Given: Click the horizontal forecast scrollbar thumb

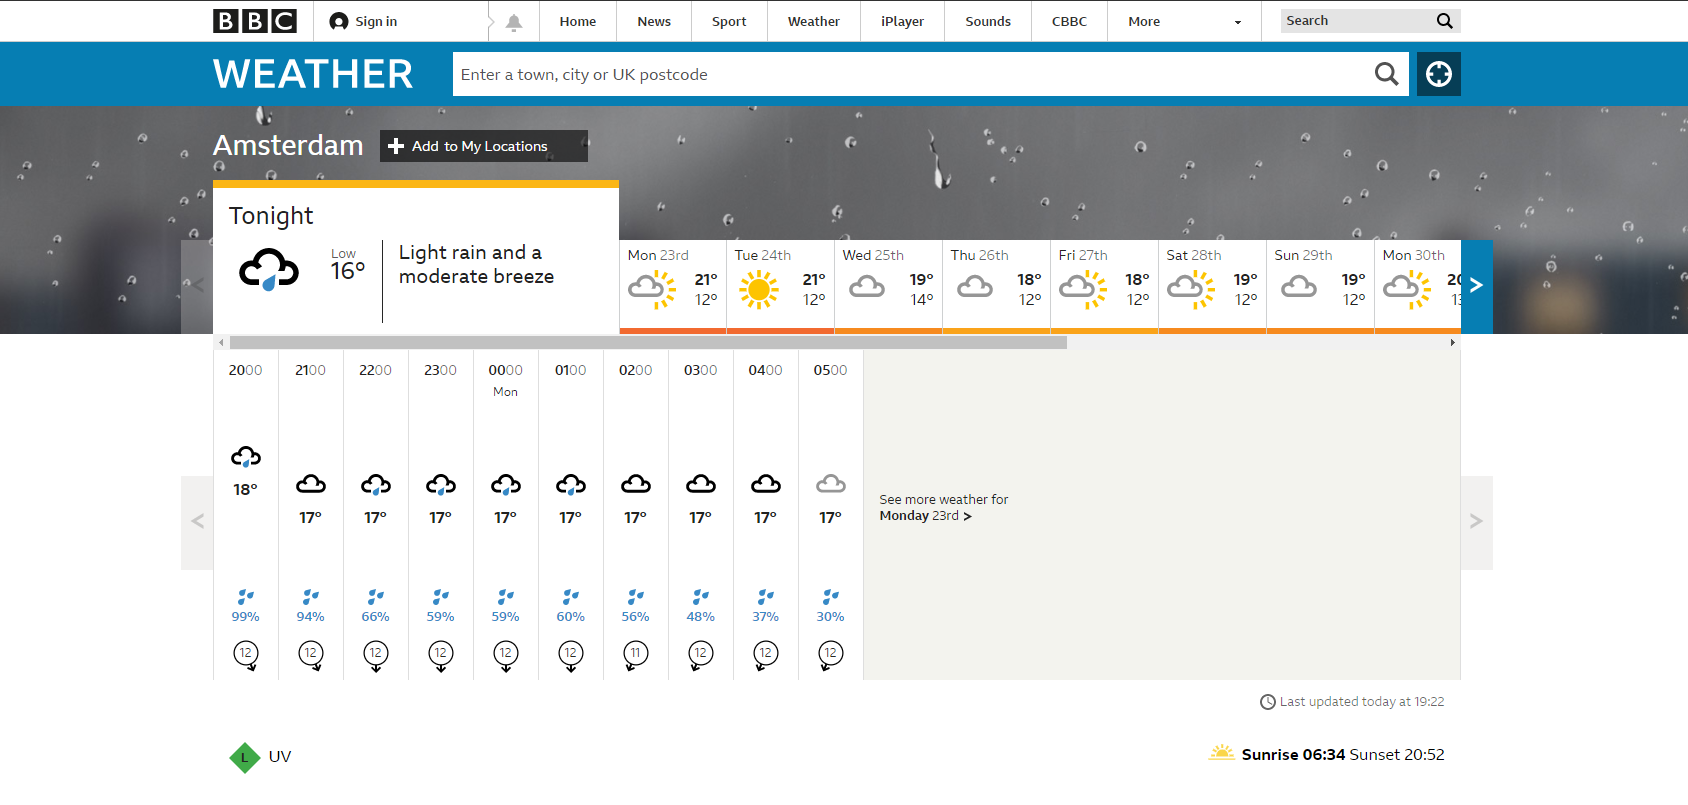Looking at the screenshot, I should click(x=648, y=343).
